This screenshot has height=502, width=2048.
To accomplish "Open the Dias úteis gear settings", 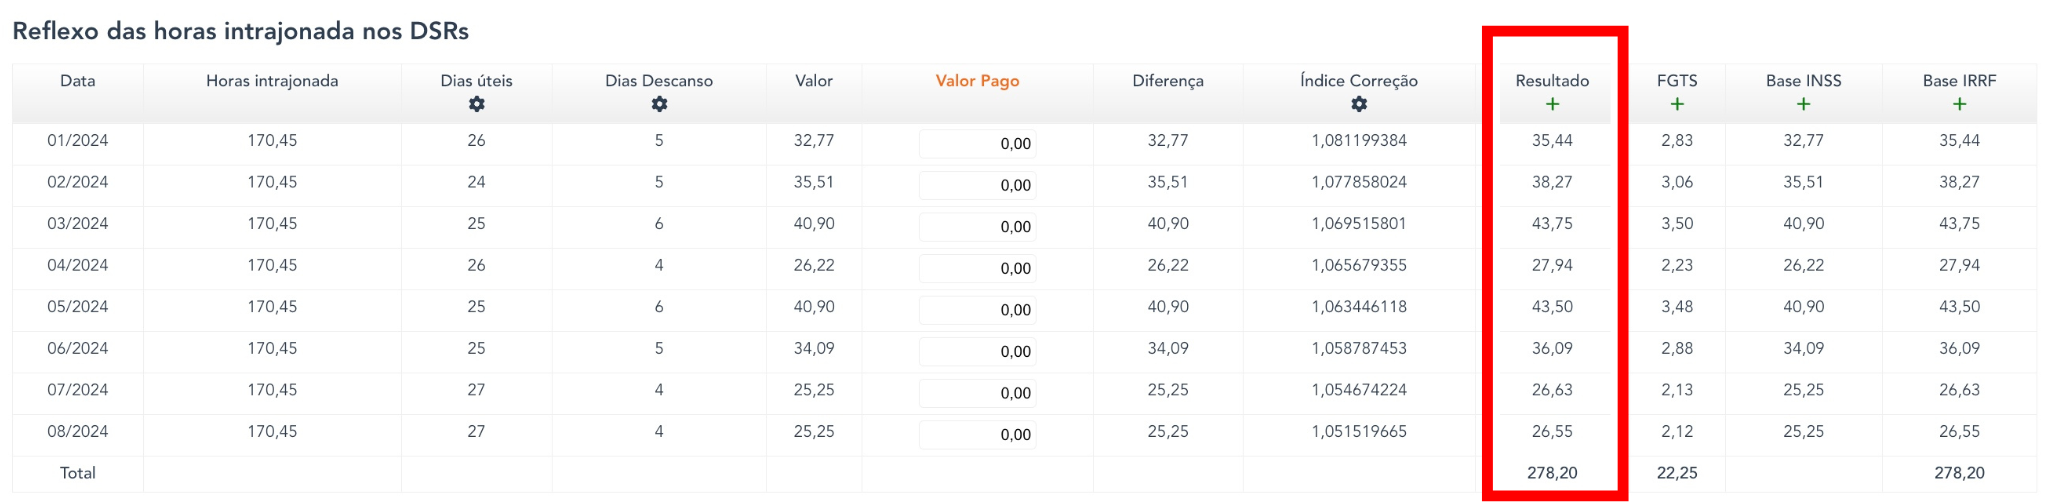I will click(476, 105).
